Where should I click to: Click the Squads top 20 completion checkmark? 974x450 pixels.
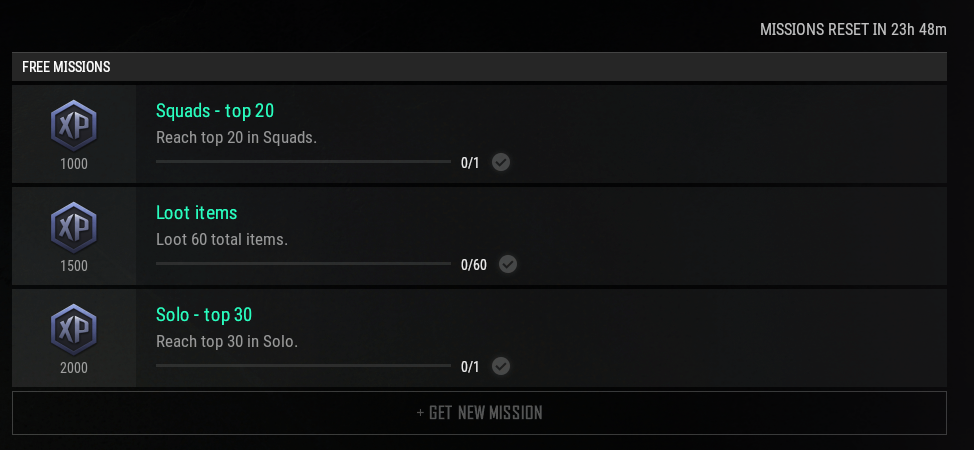click(501, 162)
